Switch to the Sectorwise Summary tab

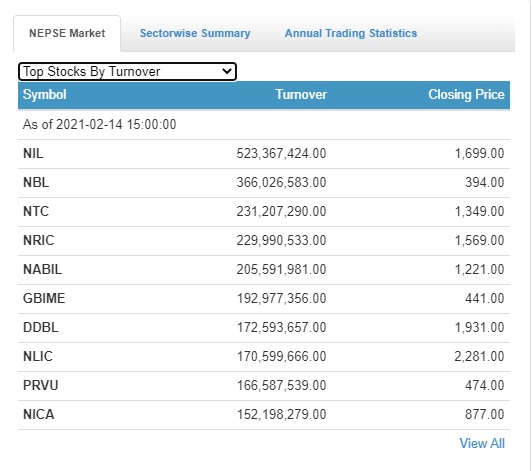[x=195, y=33]
